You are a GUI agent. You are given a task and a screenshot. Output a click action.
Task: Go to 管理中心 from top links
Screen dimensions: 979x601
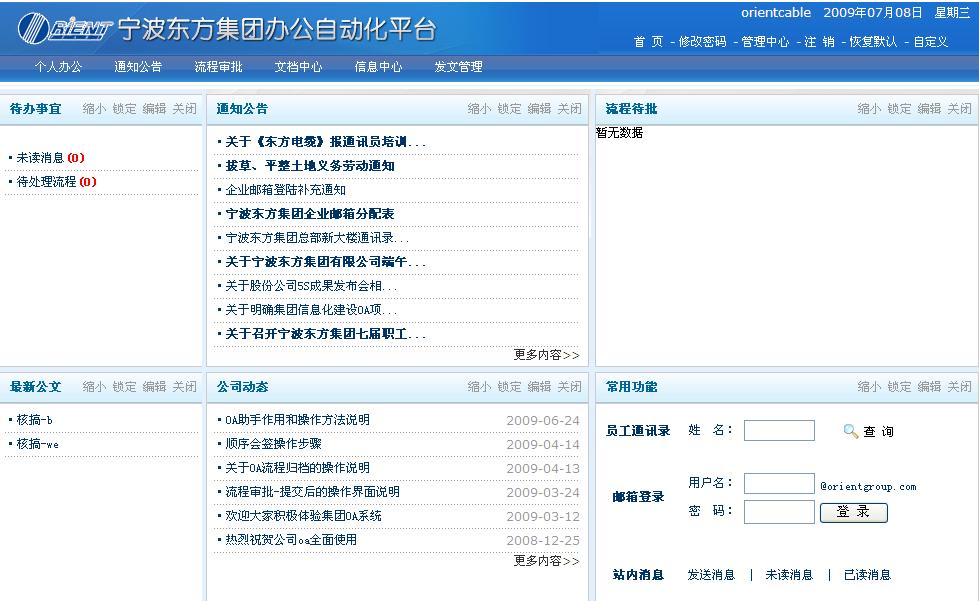click(x=765, y=42)
